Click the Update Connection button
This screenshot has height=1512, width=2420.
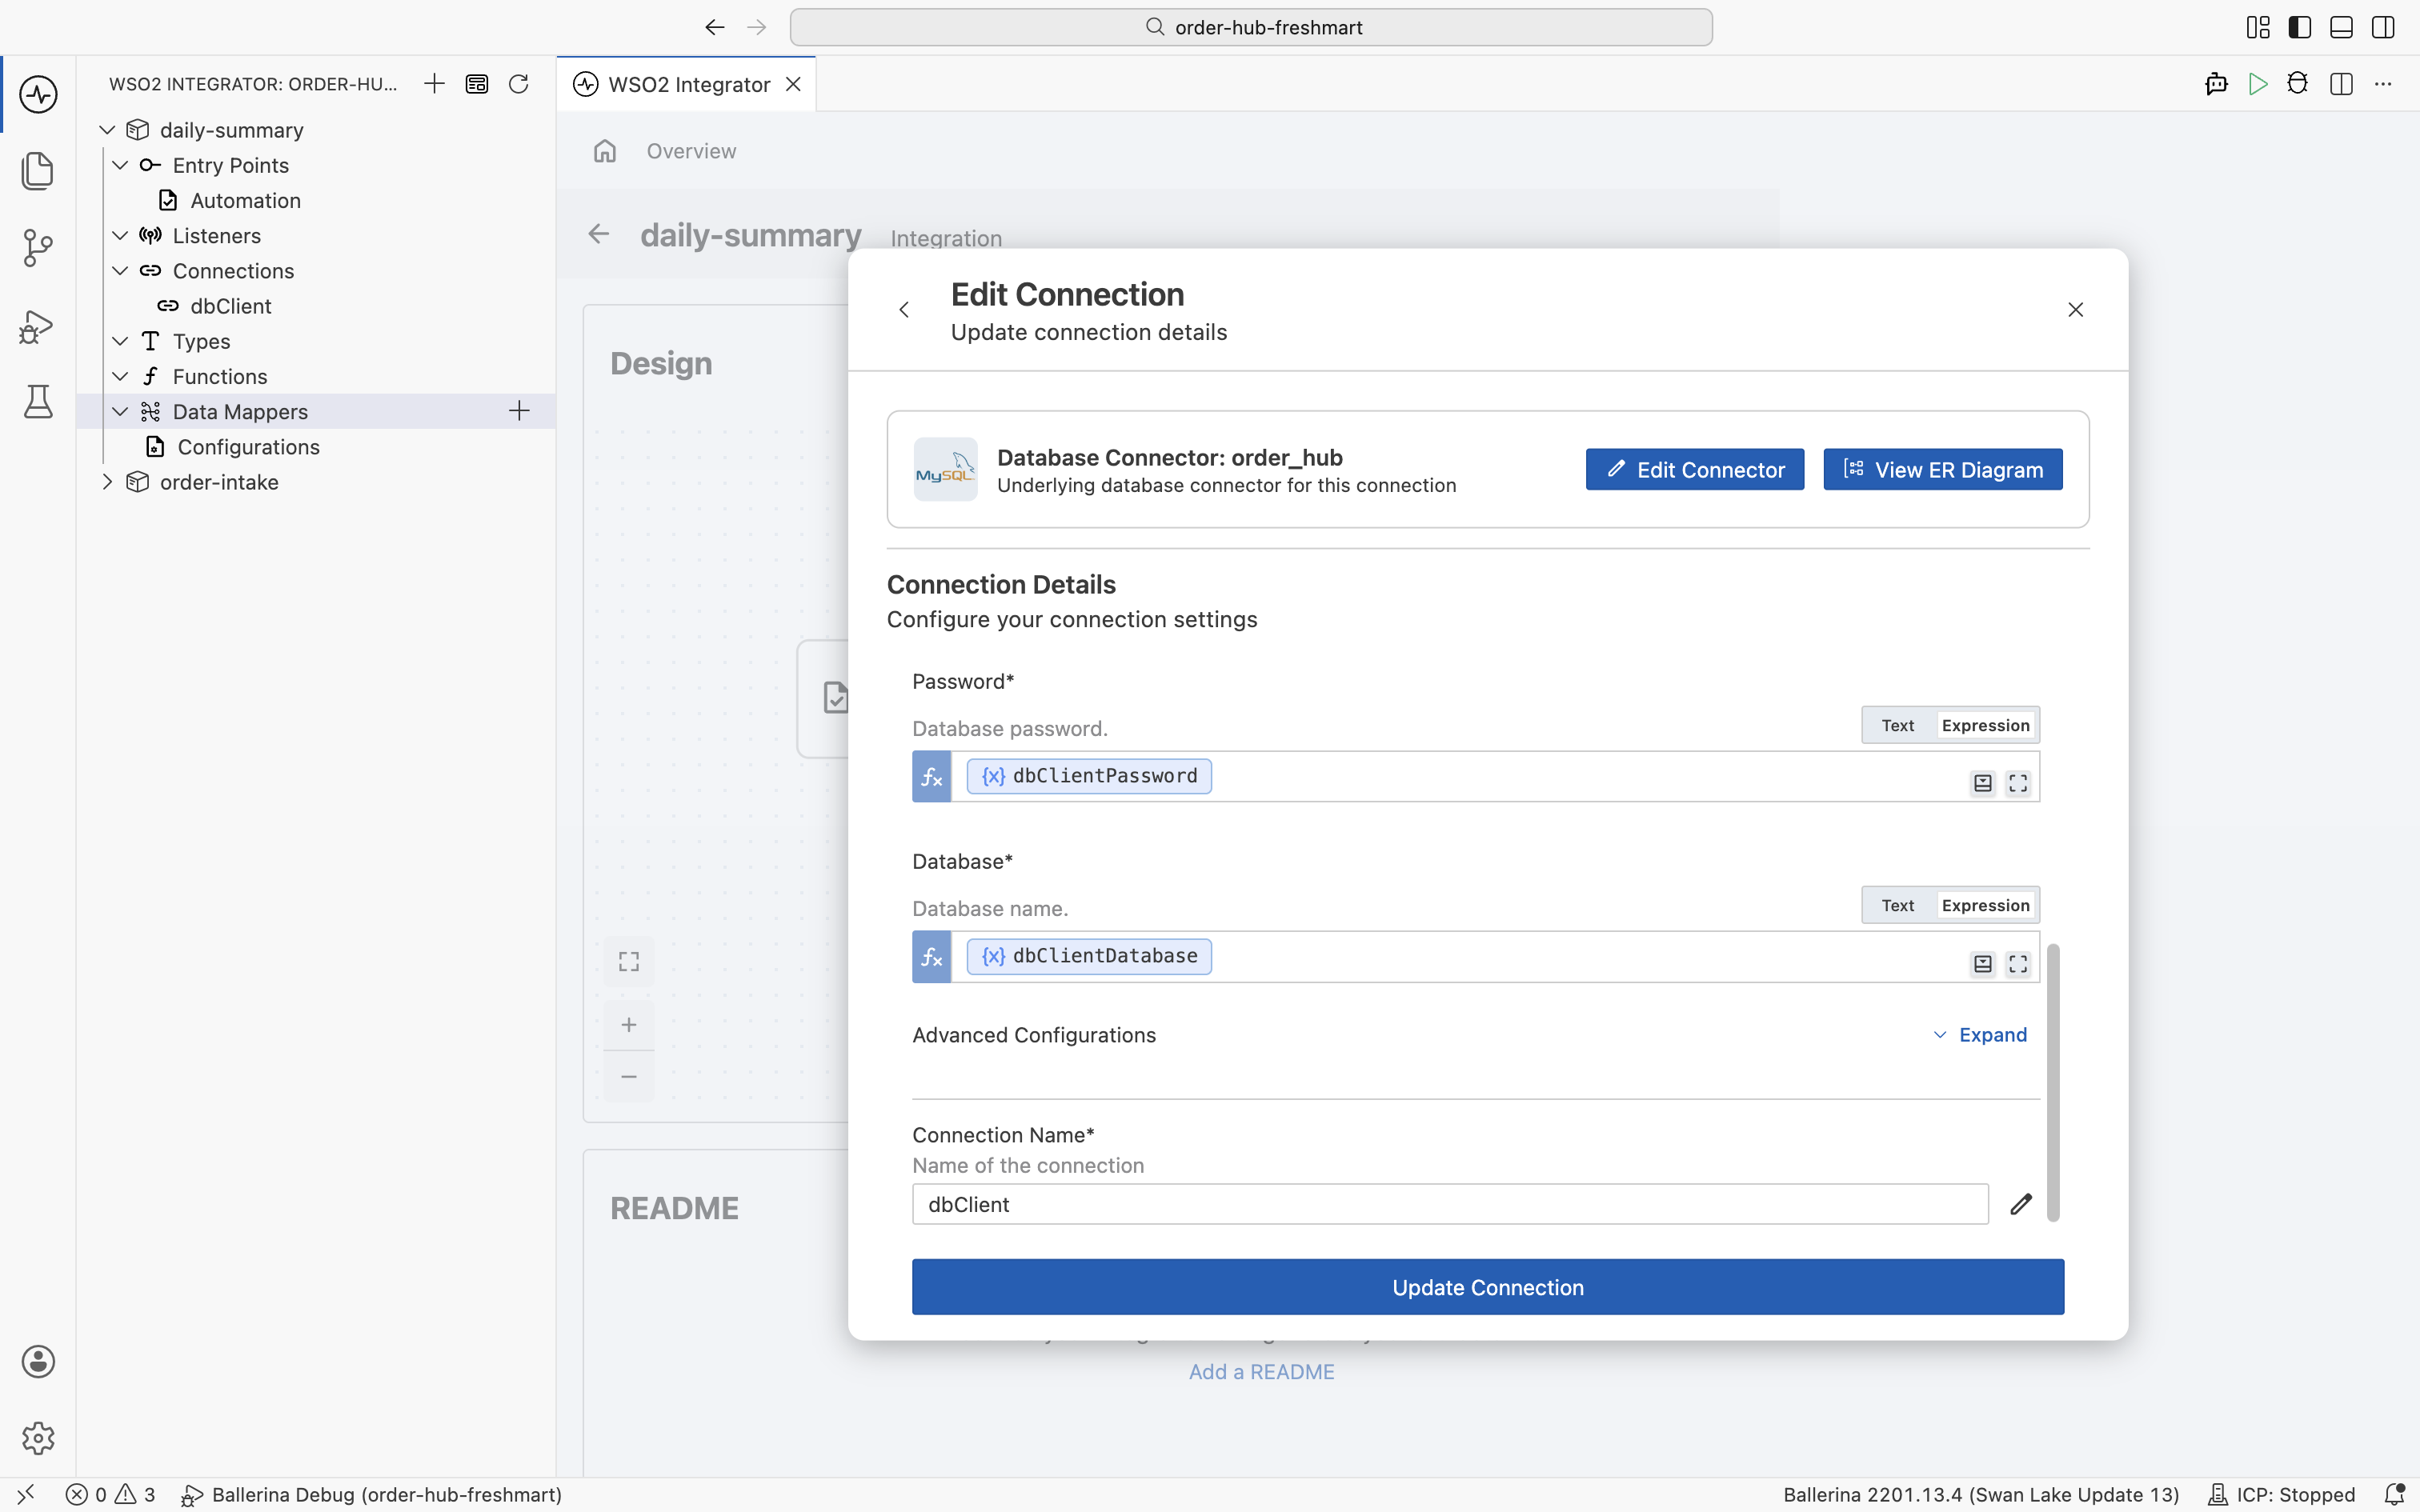tap(1488, 1287)
